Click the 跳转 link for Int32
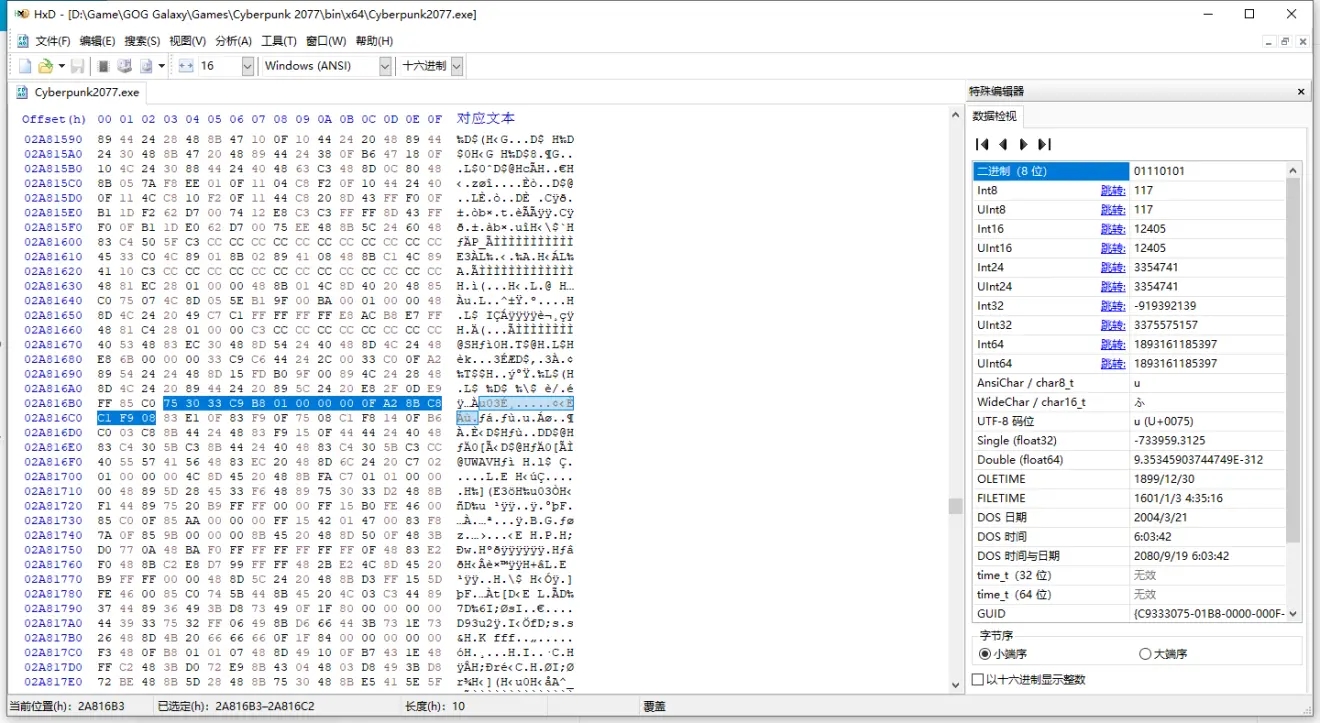This screenshot has height=723, width=1320. 1113,306
